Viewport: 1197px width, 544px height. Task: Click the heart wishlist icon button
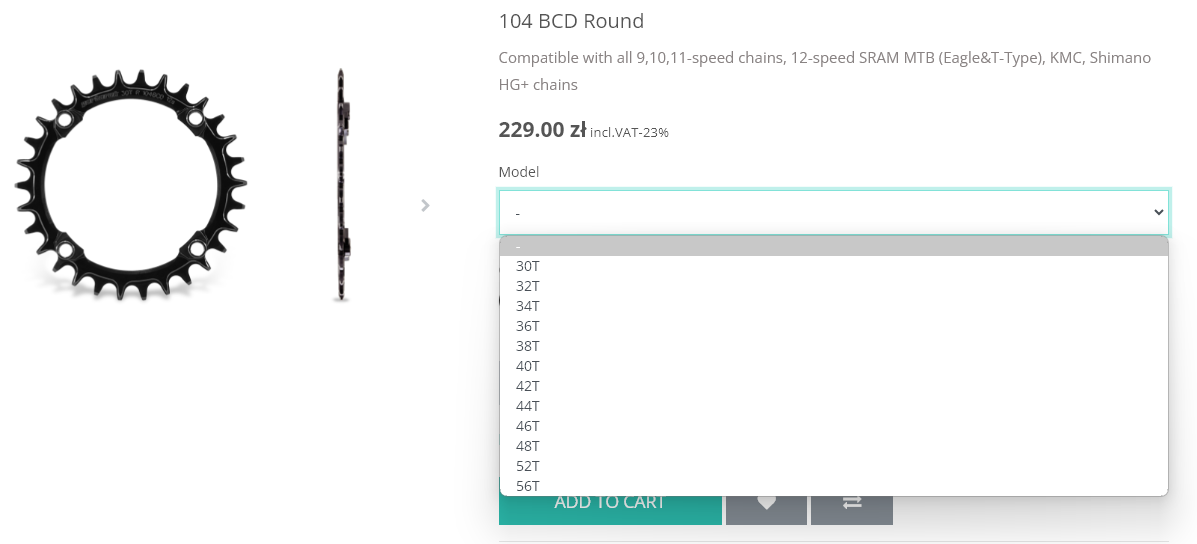tap(766, 503)
